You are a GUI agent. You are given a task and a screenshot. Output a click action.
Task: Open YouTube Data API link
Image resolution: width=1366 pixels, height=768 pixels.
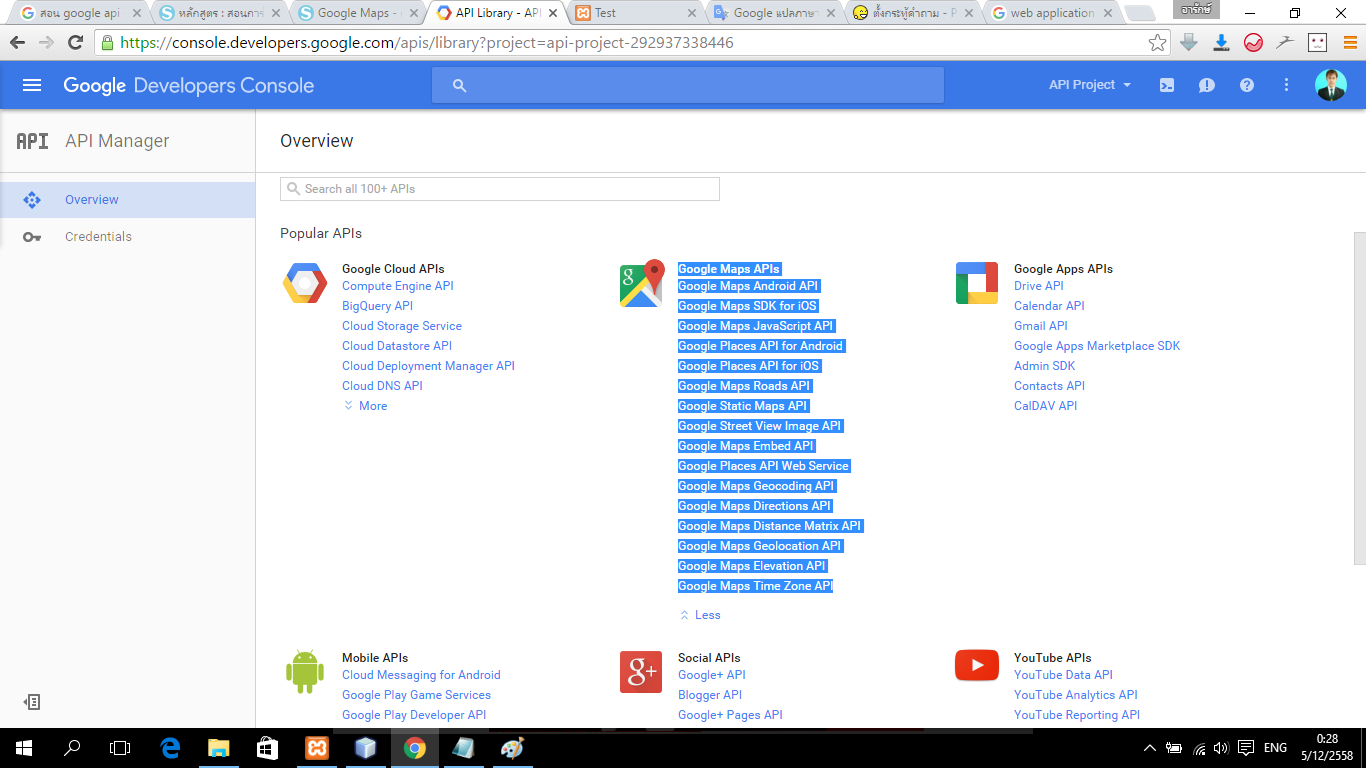click(x=1063, y=675)
